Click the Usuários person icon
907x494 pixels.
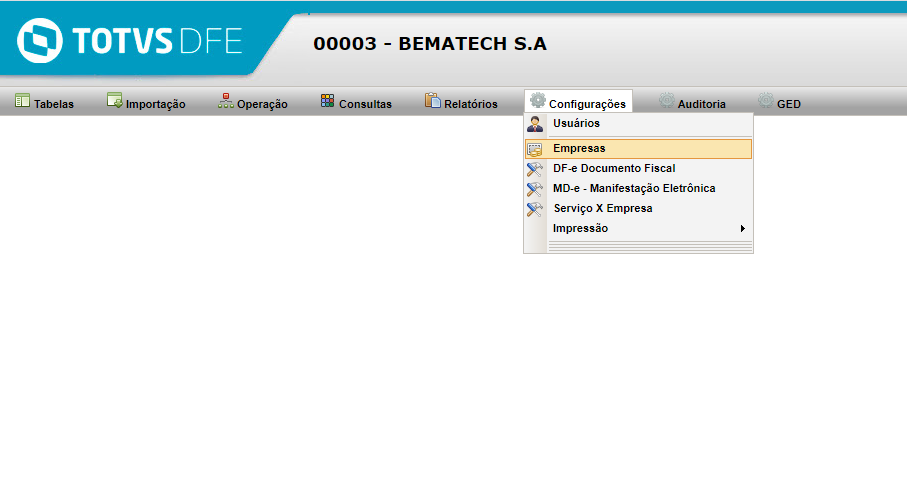click(535, 124)
